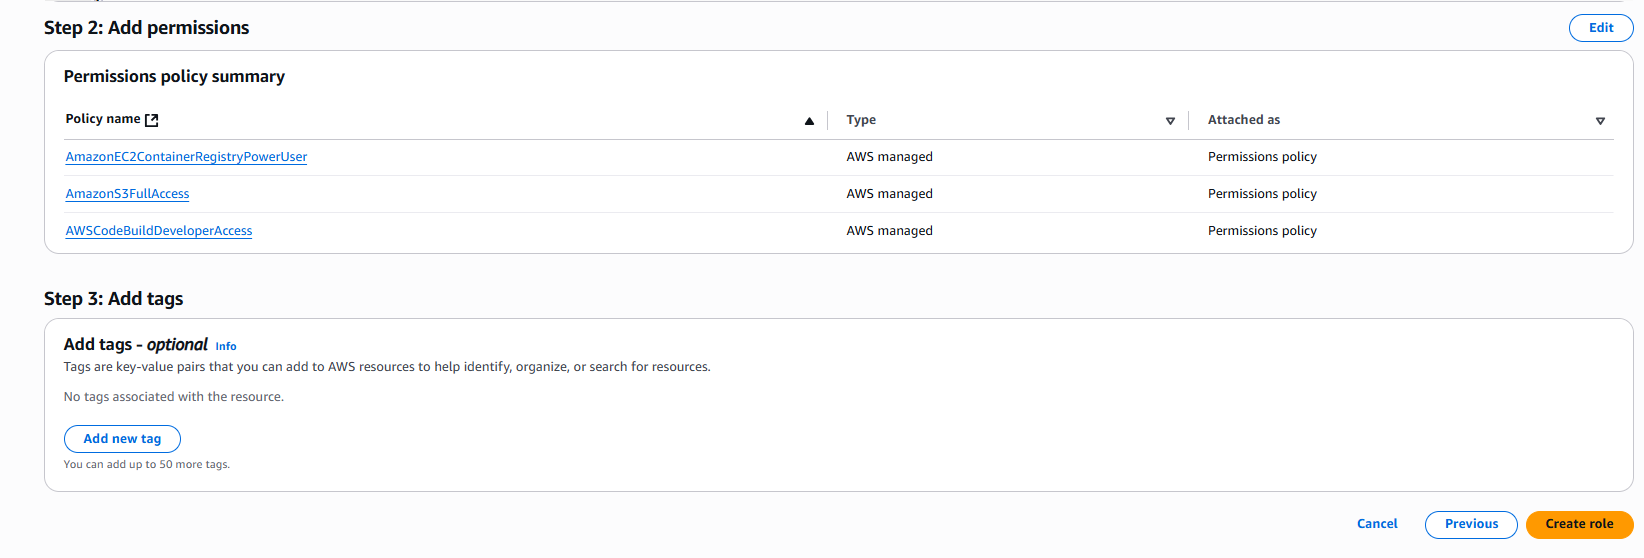Click the Attached as column header label
The width and height of the screenshot is (1644, 558).
[x=1243, y=120]
